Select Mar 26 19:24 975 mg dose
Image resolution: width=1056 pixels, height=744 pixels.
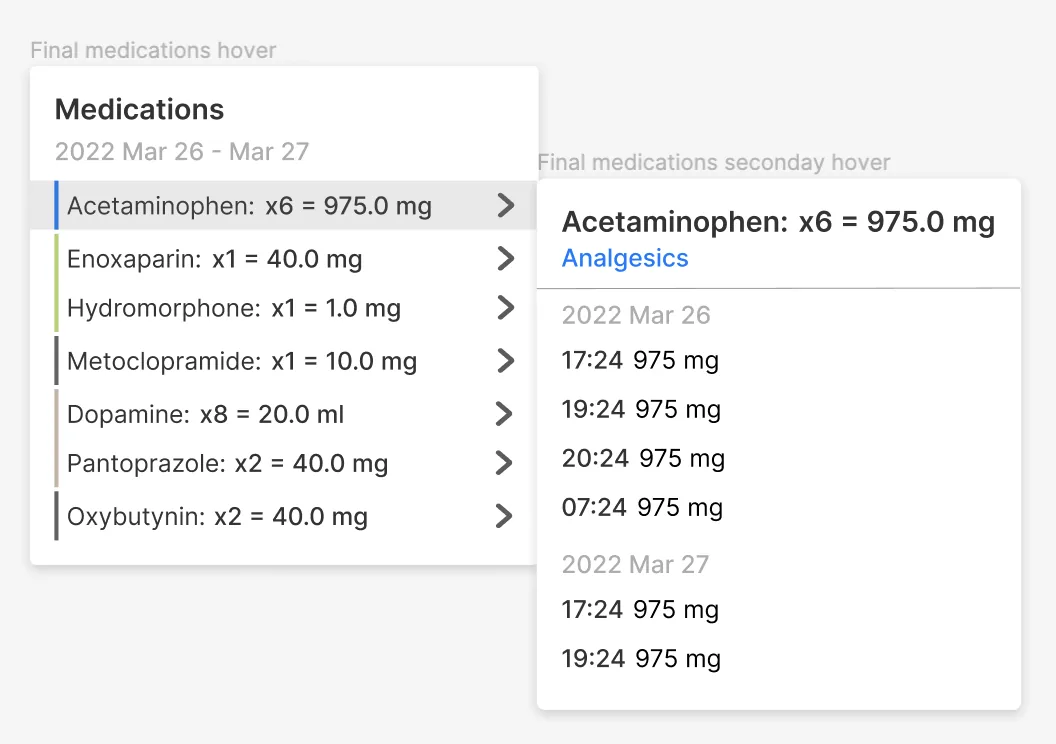(x=641, y=409)
